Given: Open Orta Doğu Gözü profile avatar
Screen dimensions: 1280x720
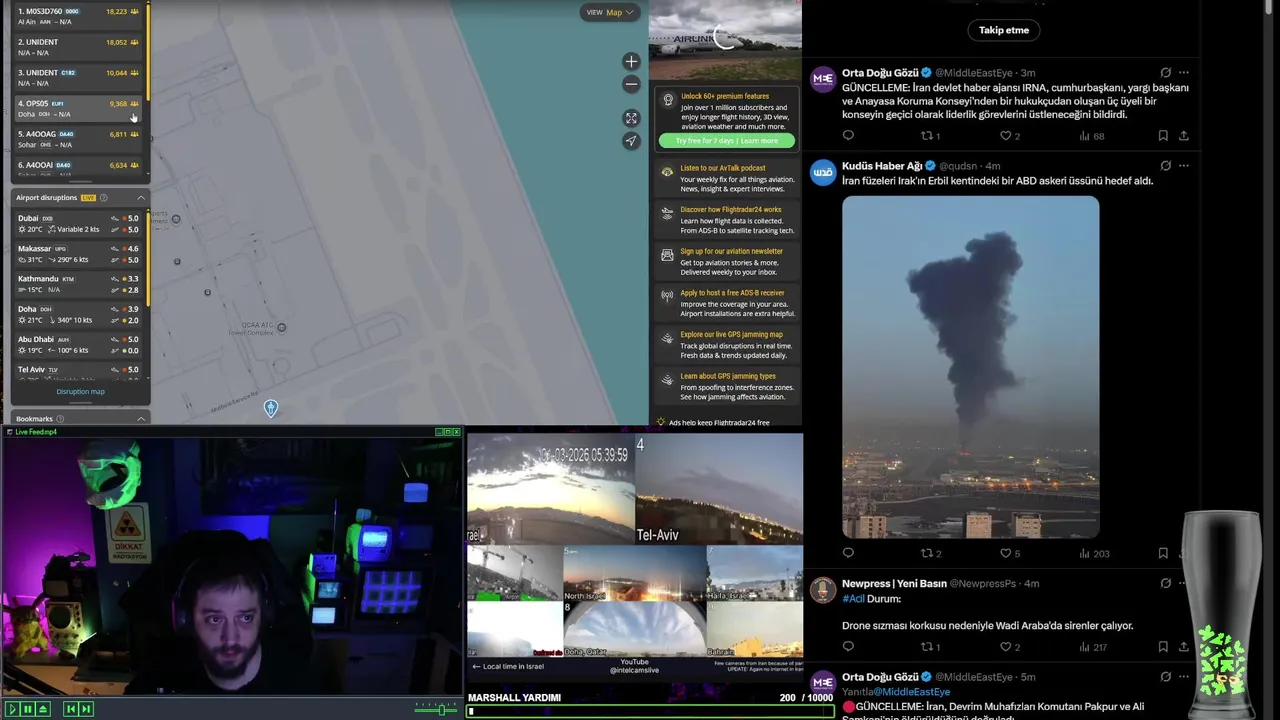Looking at the screenshot, I should click(x=823, y=80).
